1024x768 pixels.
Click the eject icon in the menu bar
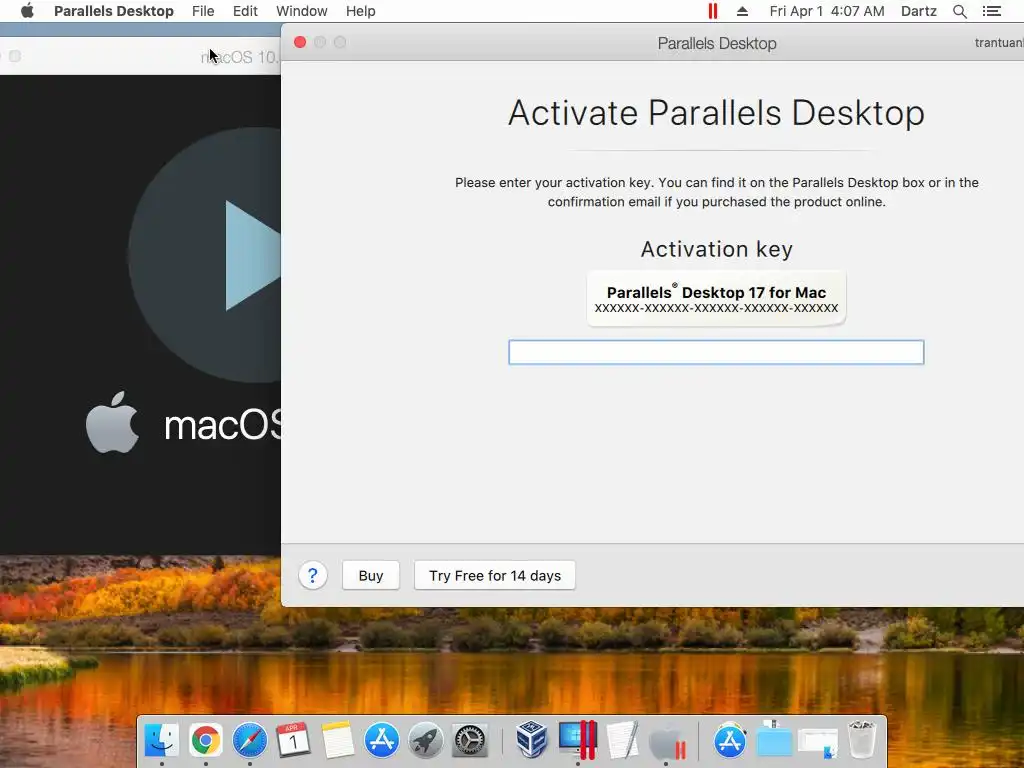(x=742, y=11)
